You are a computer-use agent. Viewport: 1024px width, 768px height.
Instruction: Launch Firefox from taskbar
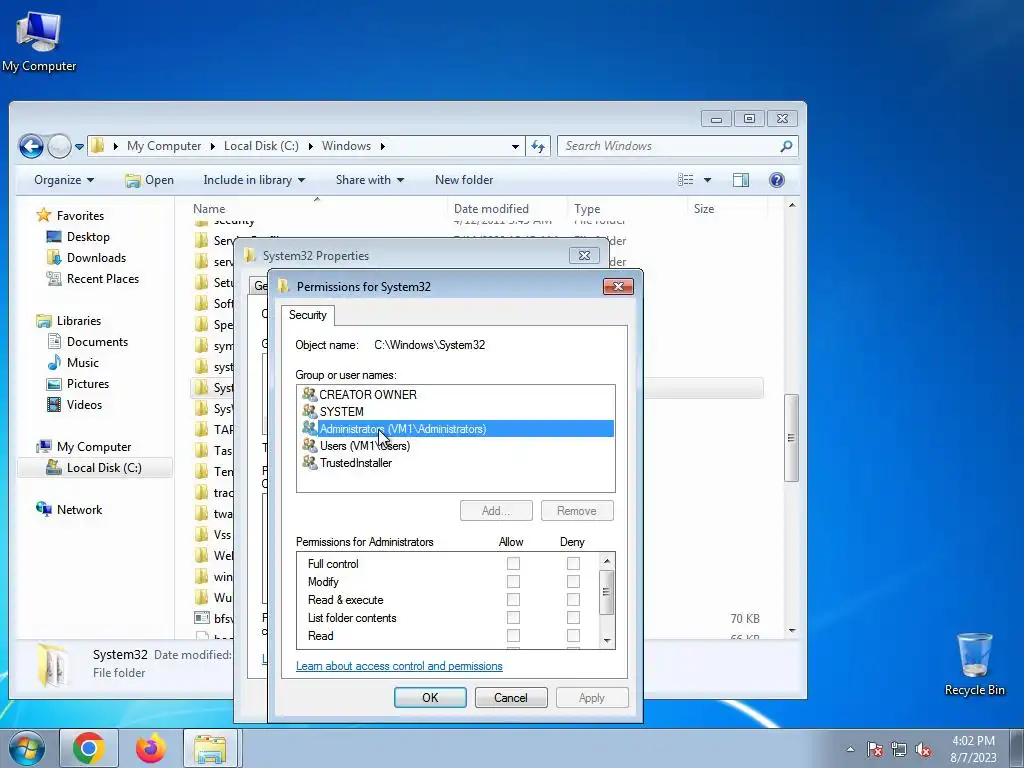click(151, 748)
